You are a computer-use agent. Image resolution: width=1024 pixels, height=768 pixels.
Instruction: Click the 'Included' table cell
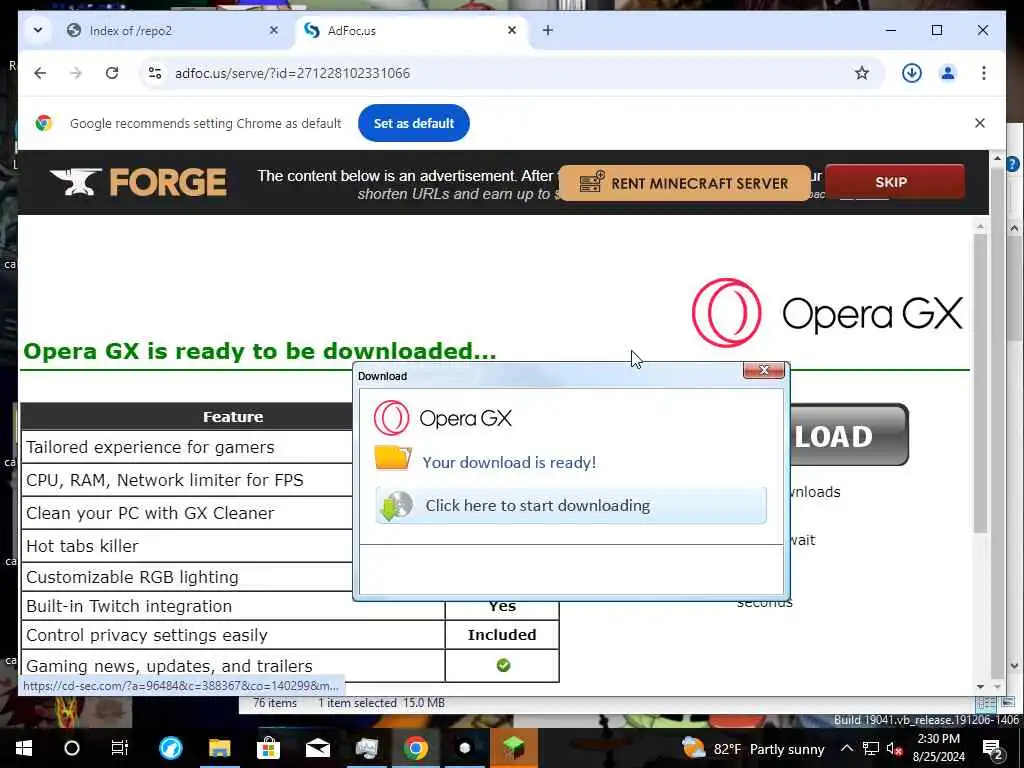point(502,635)
